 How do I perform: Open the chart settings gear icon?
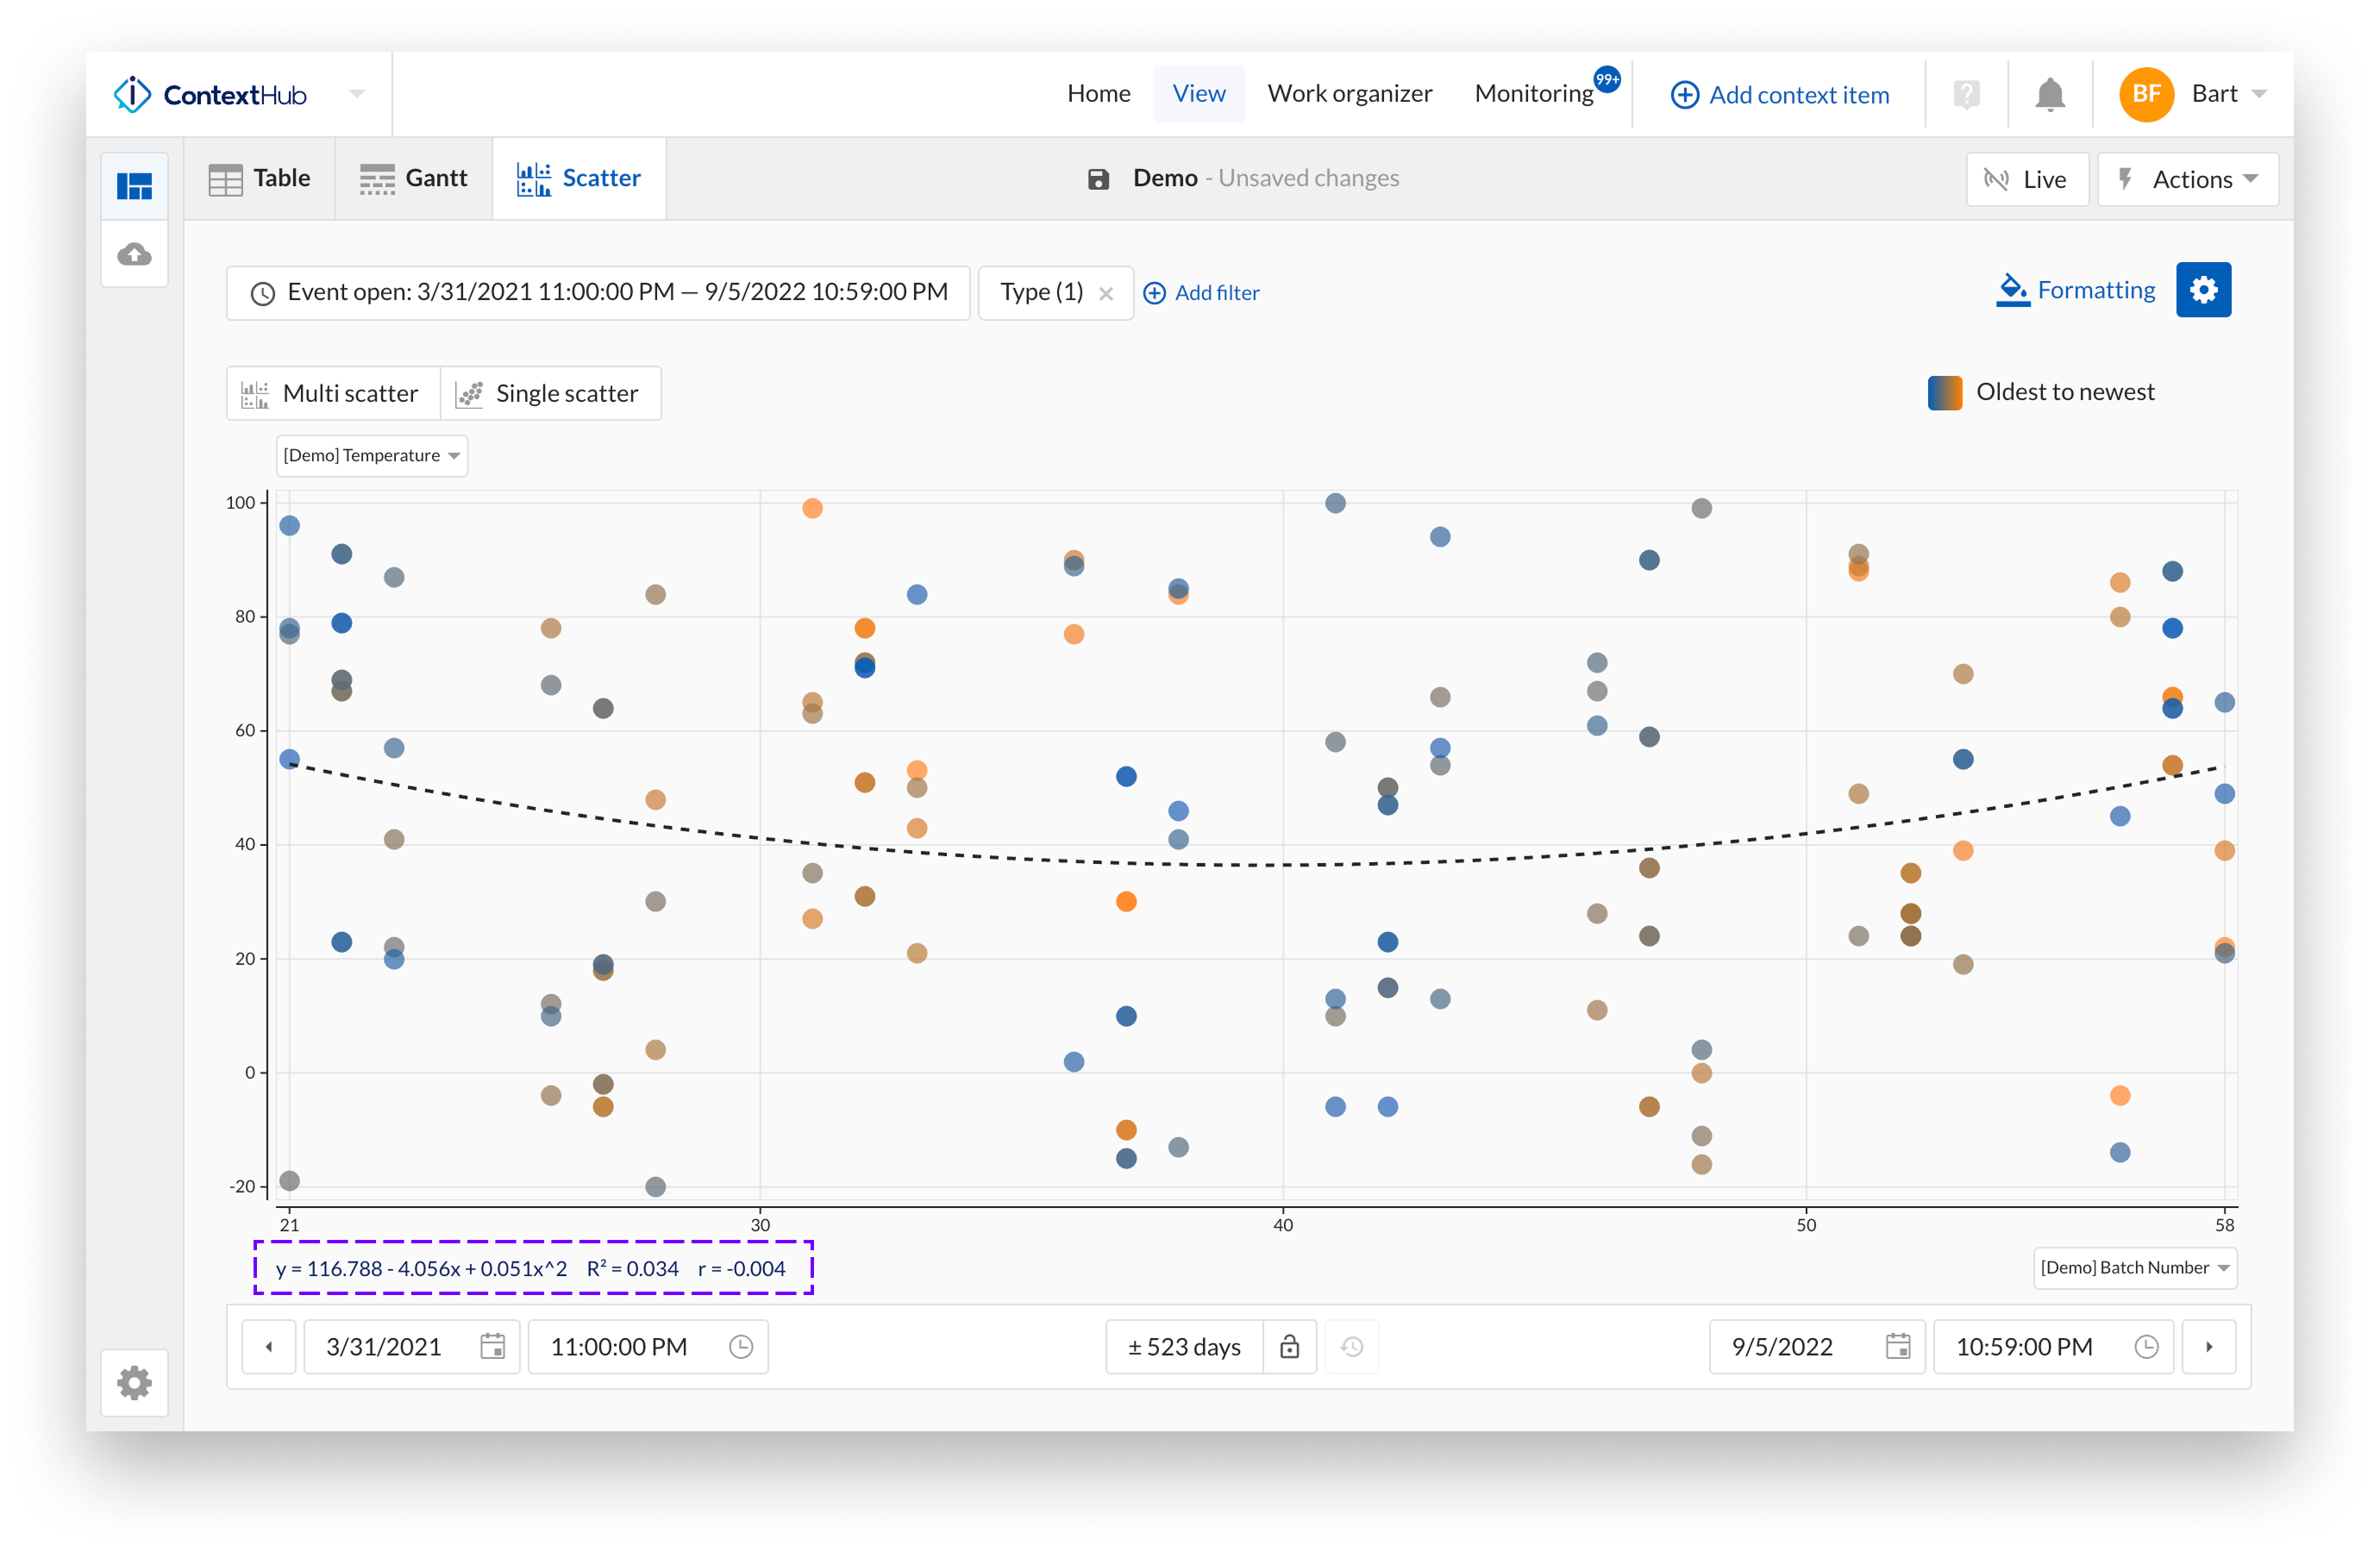2204,289
